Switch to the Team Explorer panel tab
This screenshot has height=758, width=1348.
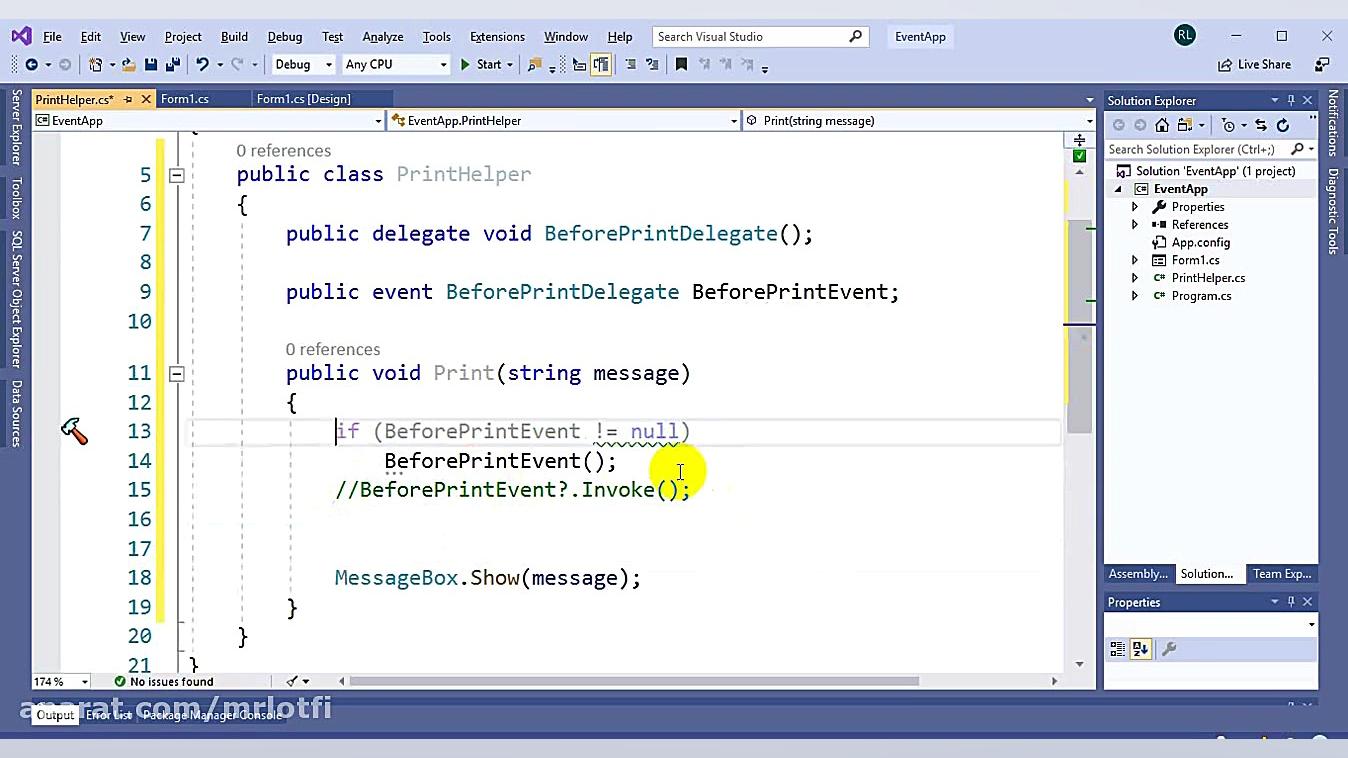(1282, 574)
